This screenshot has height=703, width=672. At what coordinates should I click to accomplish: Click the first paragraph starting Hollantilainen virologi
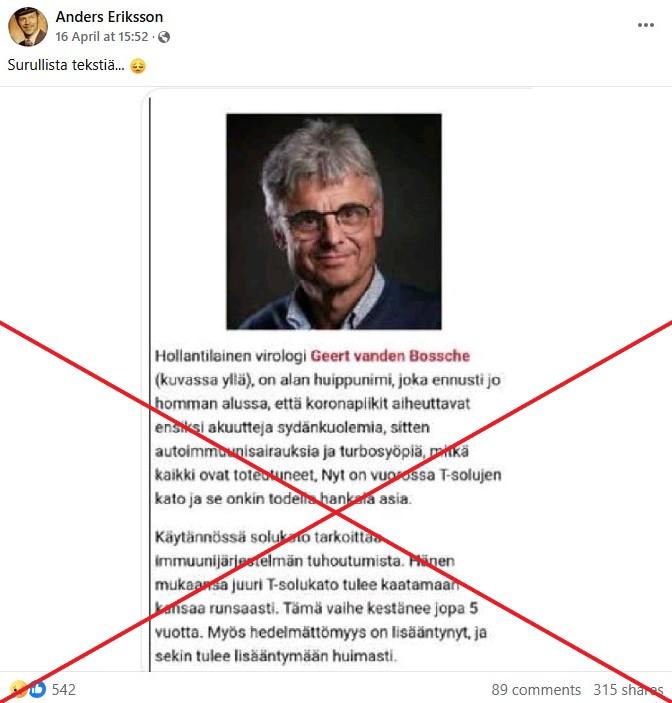tap(328, 427)
